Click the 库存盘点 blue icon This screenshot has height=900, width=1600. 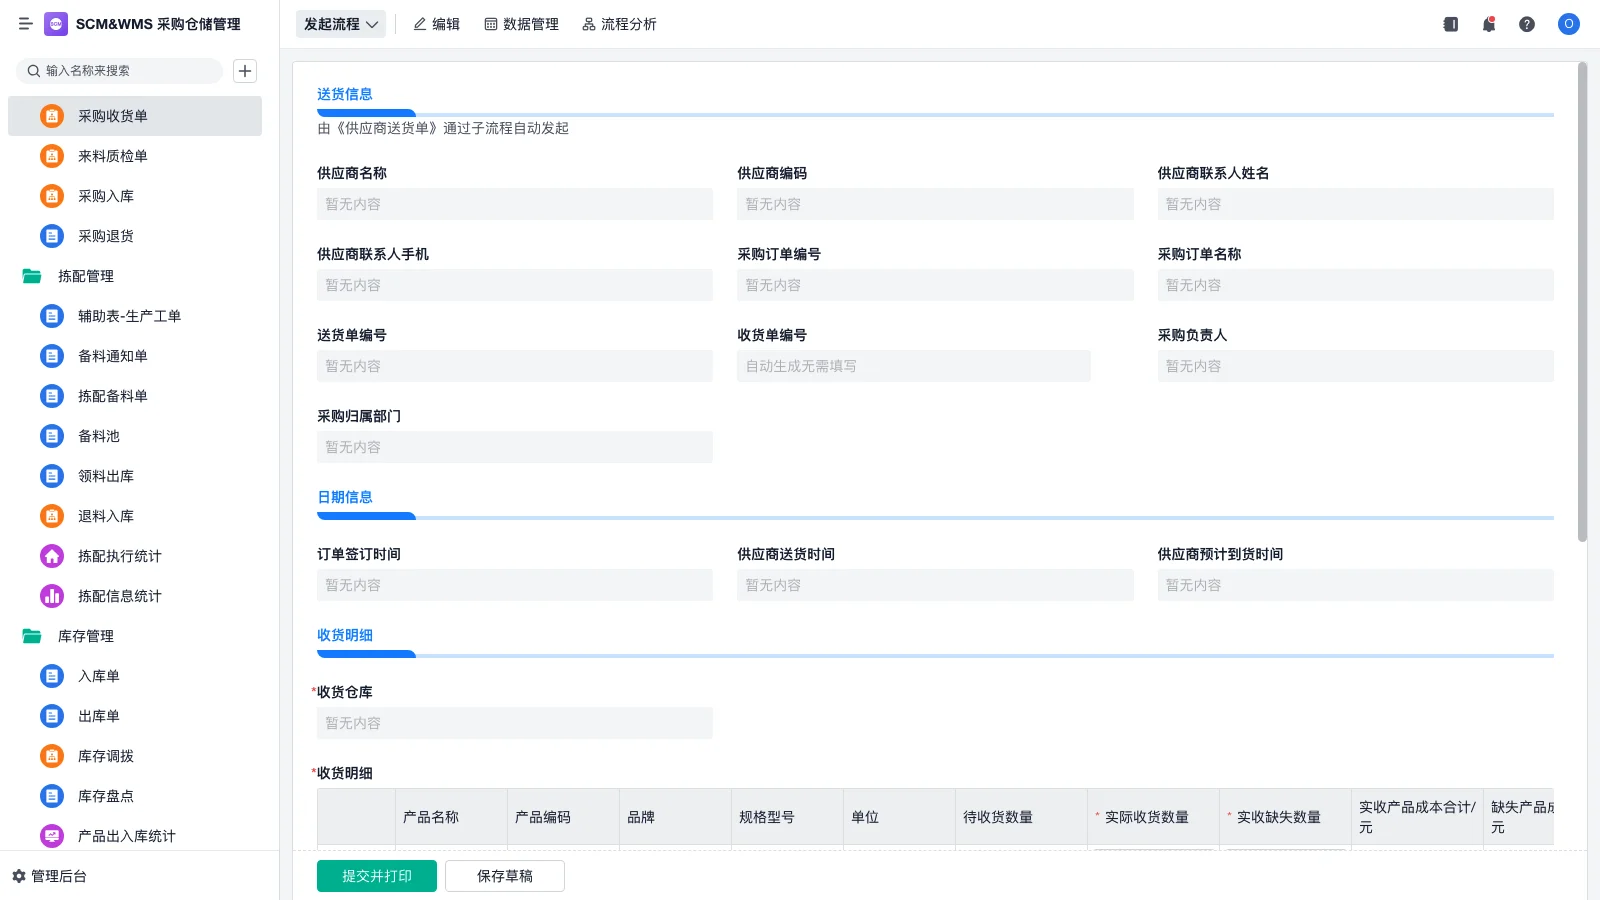pyautogui.click(x=52, y=796)
